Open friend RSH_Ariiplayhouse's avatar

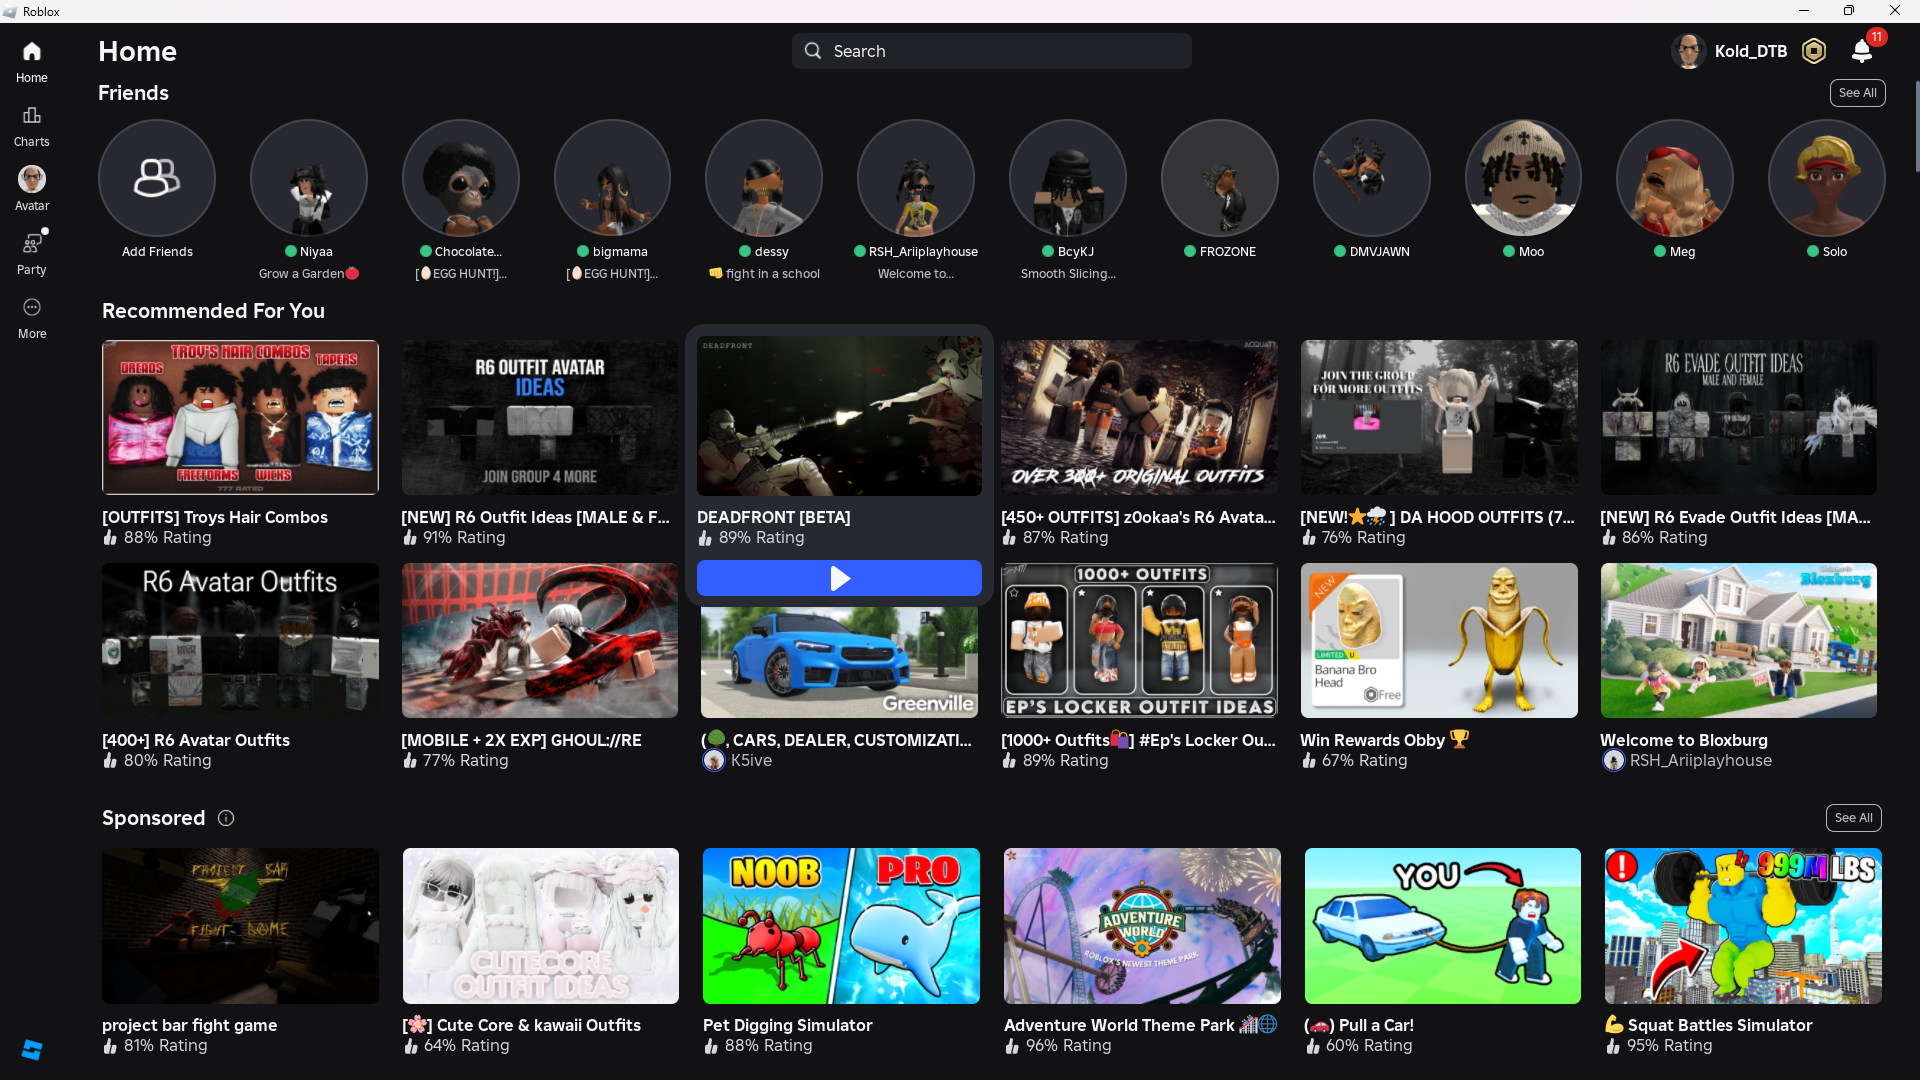916,178
